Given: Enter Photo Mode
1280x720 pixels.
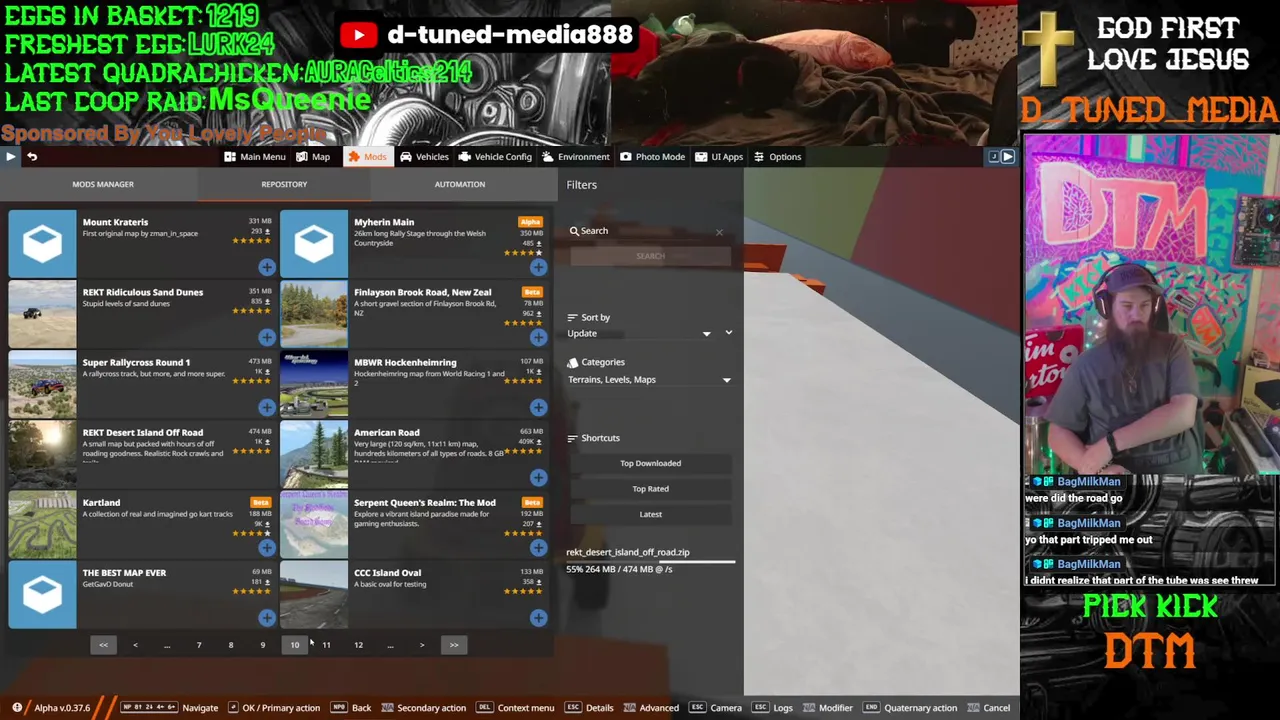Looking at the screenshot, I should click(652, 157).
